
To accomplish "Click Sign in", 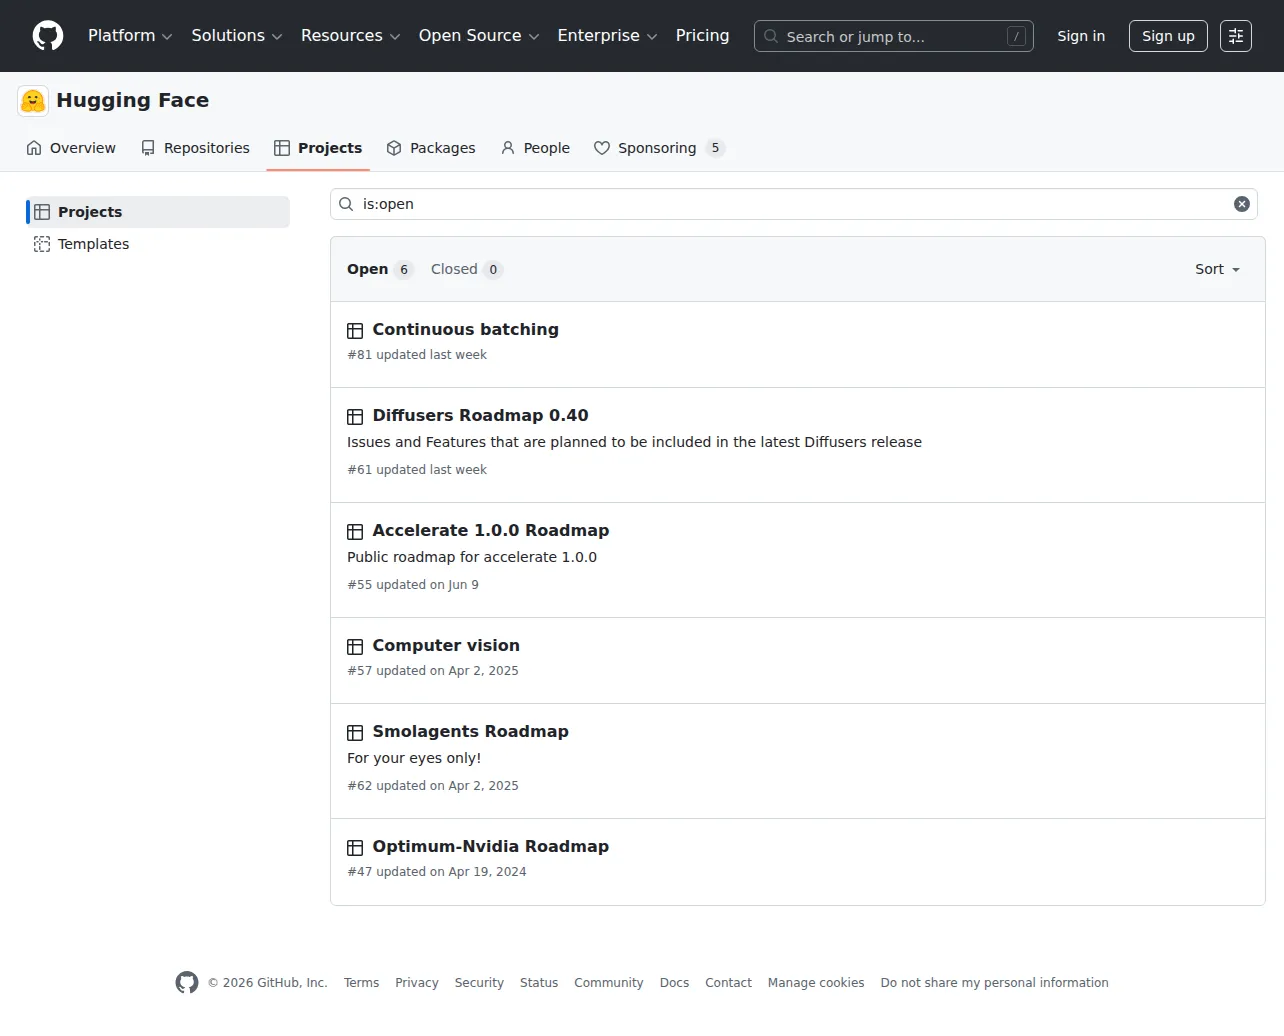I will click(x=1081, y=36).
